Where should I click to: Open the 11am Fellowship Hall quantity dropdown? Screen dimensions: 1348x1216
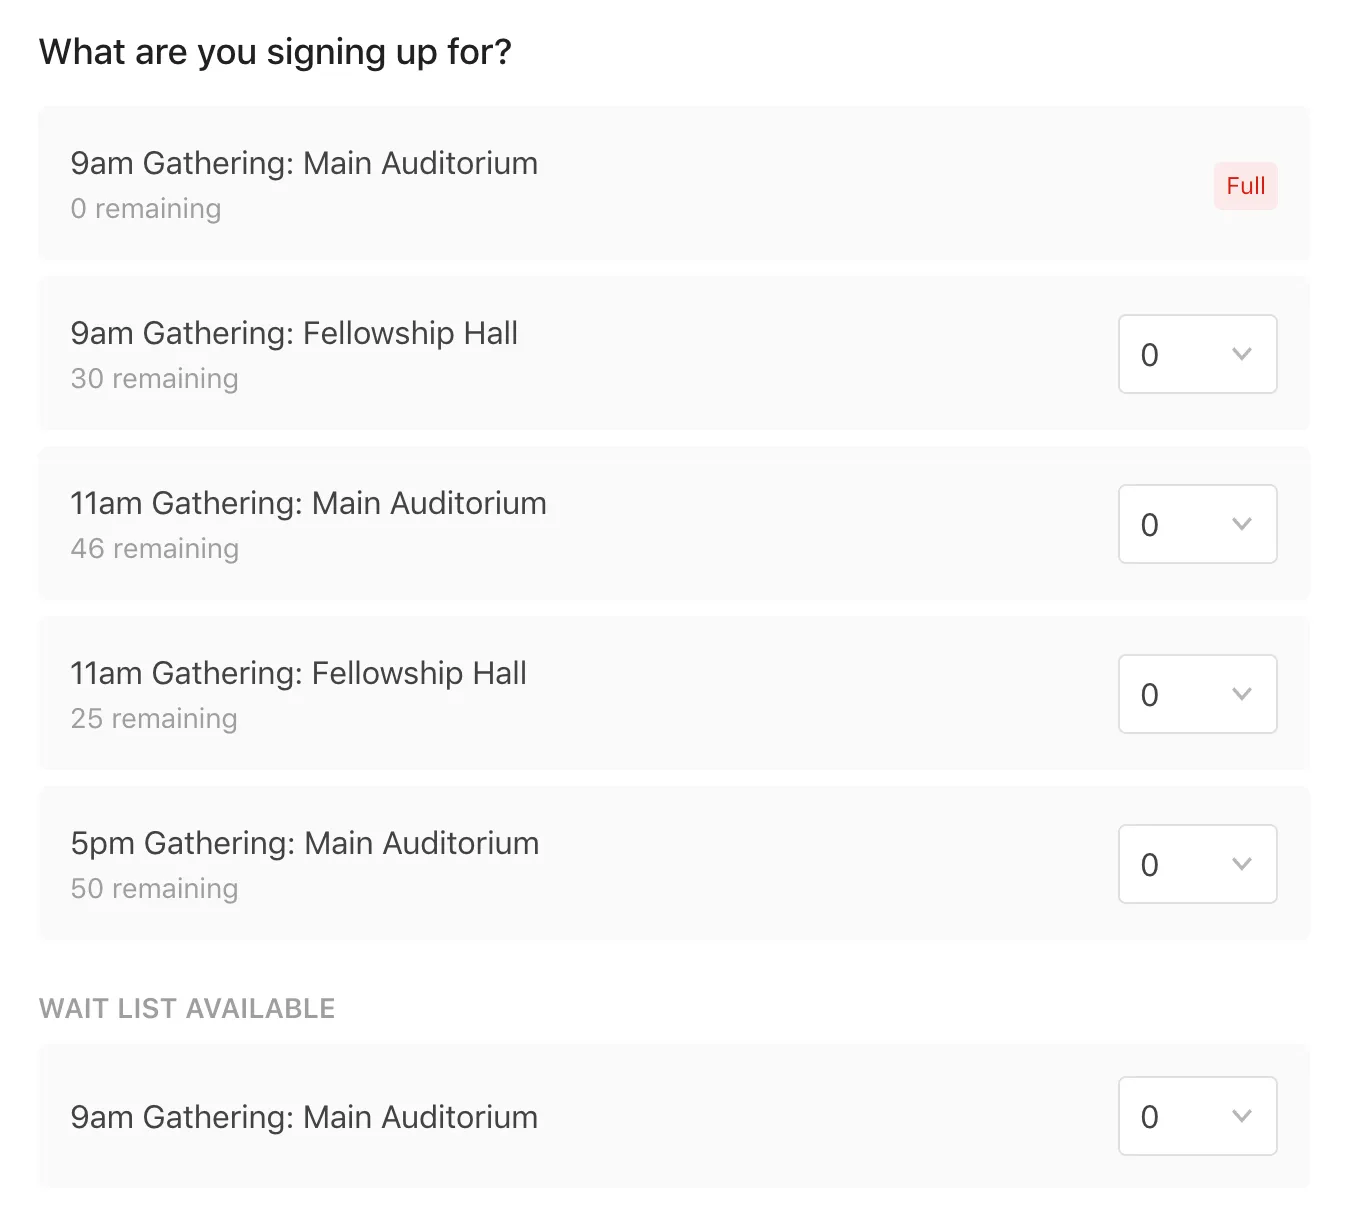pos(1197,694)
